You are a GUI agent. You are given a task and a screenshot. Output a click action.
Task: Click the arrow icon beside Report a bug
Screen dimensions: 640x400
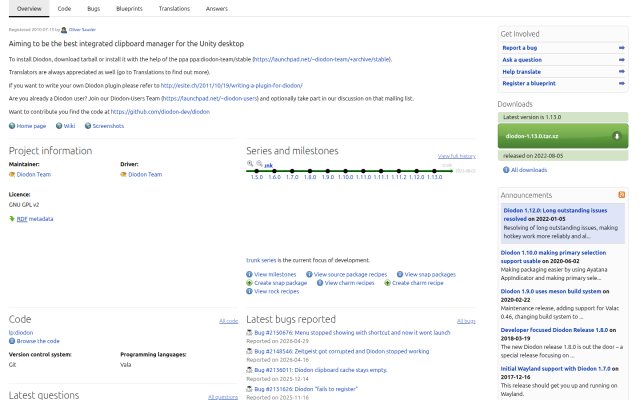[621, 48]
